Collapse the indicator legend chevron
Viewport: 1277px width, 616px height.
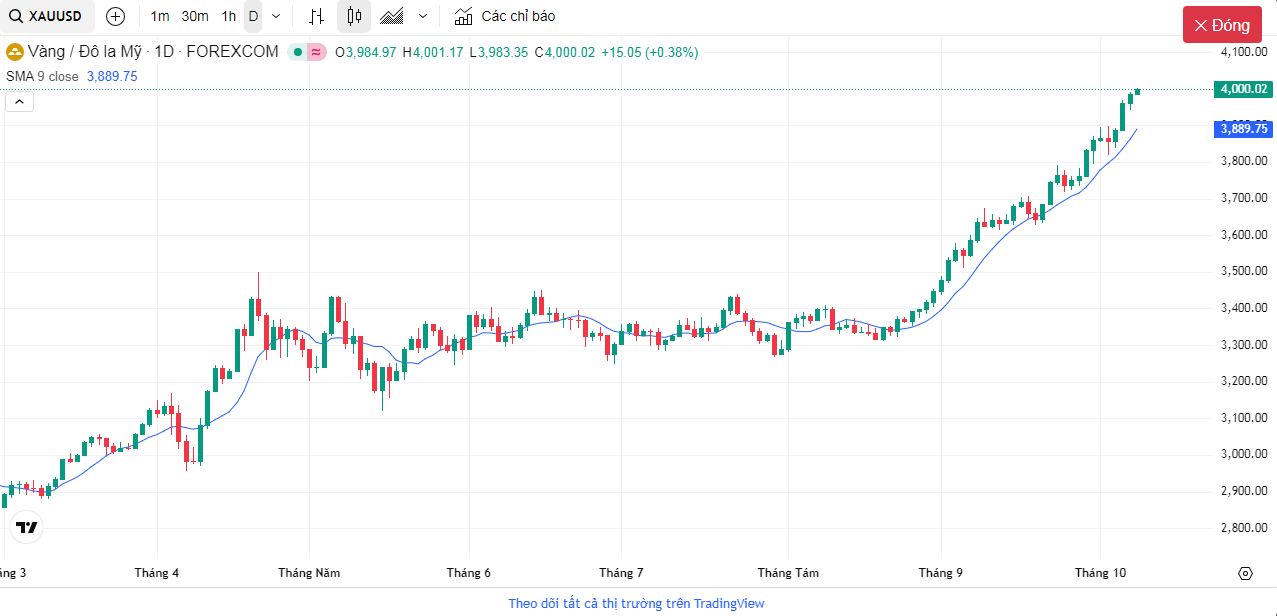tap(19, 101)
